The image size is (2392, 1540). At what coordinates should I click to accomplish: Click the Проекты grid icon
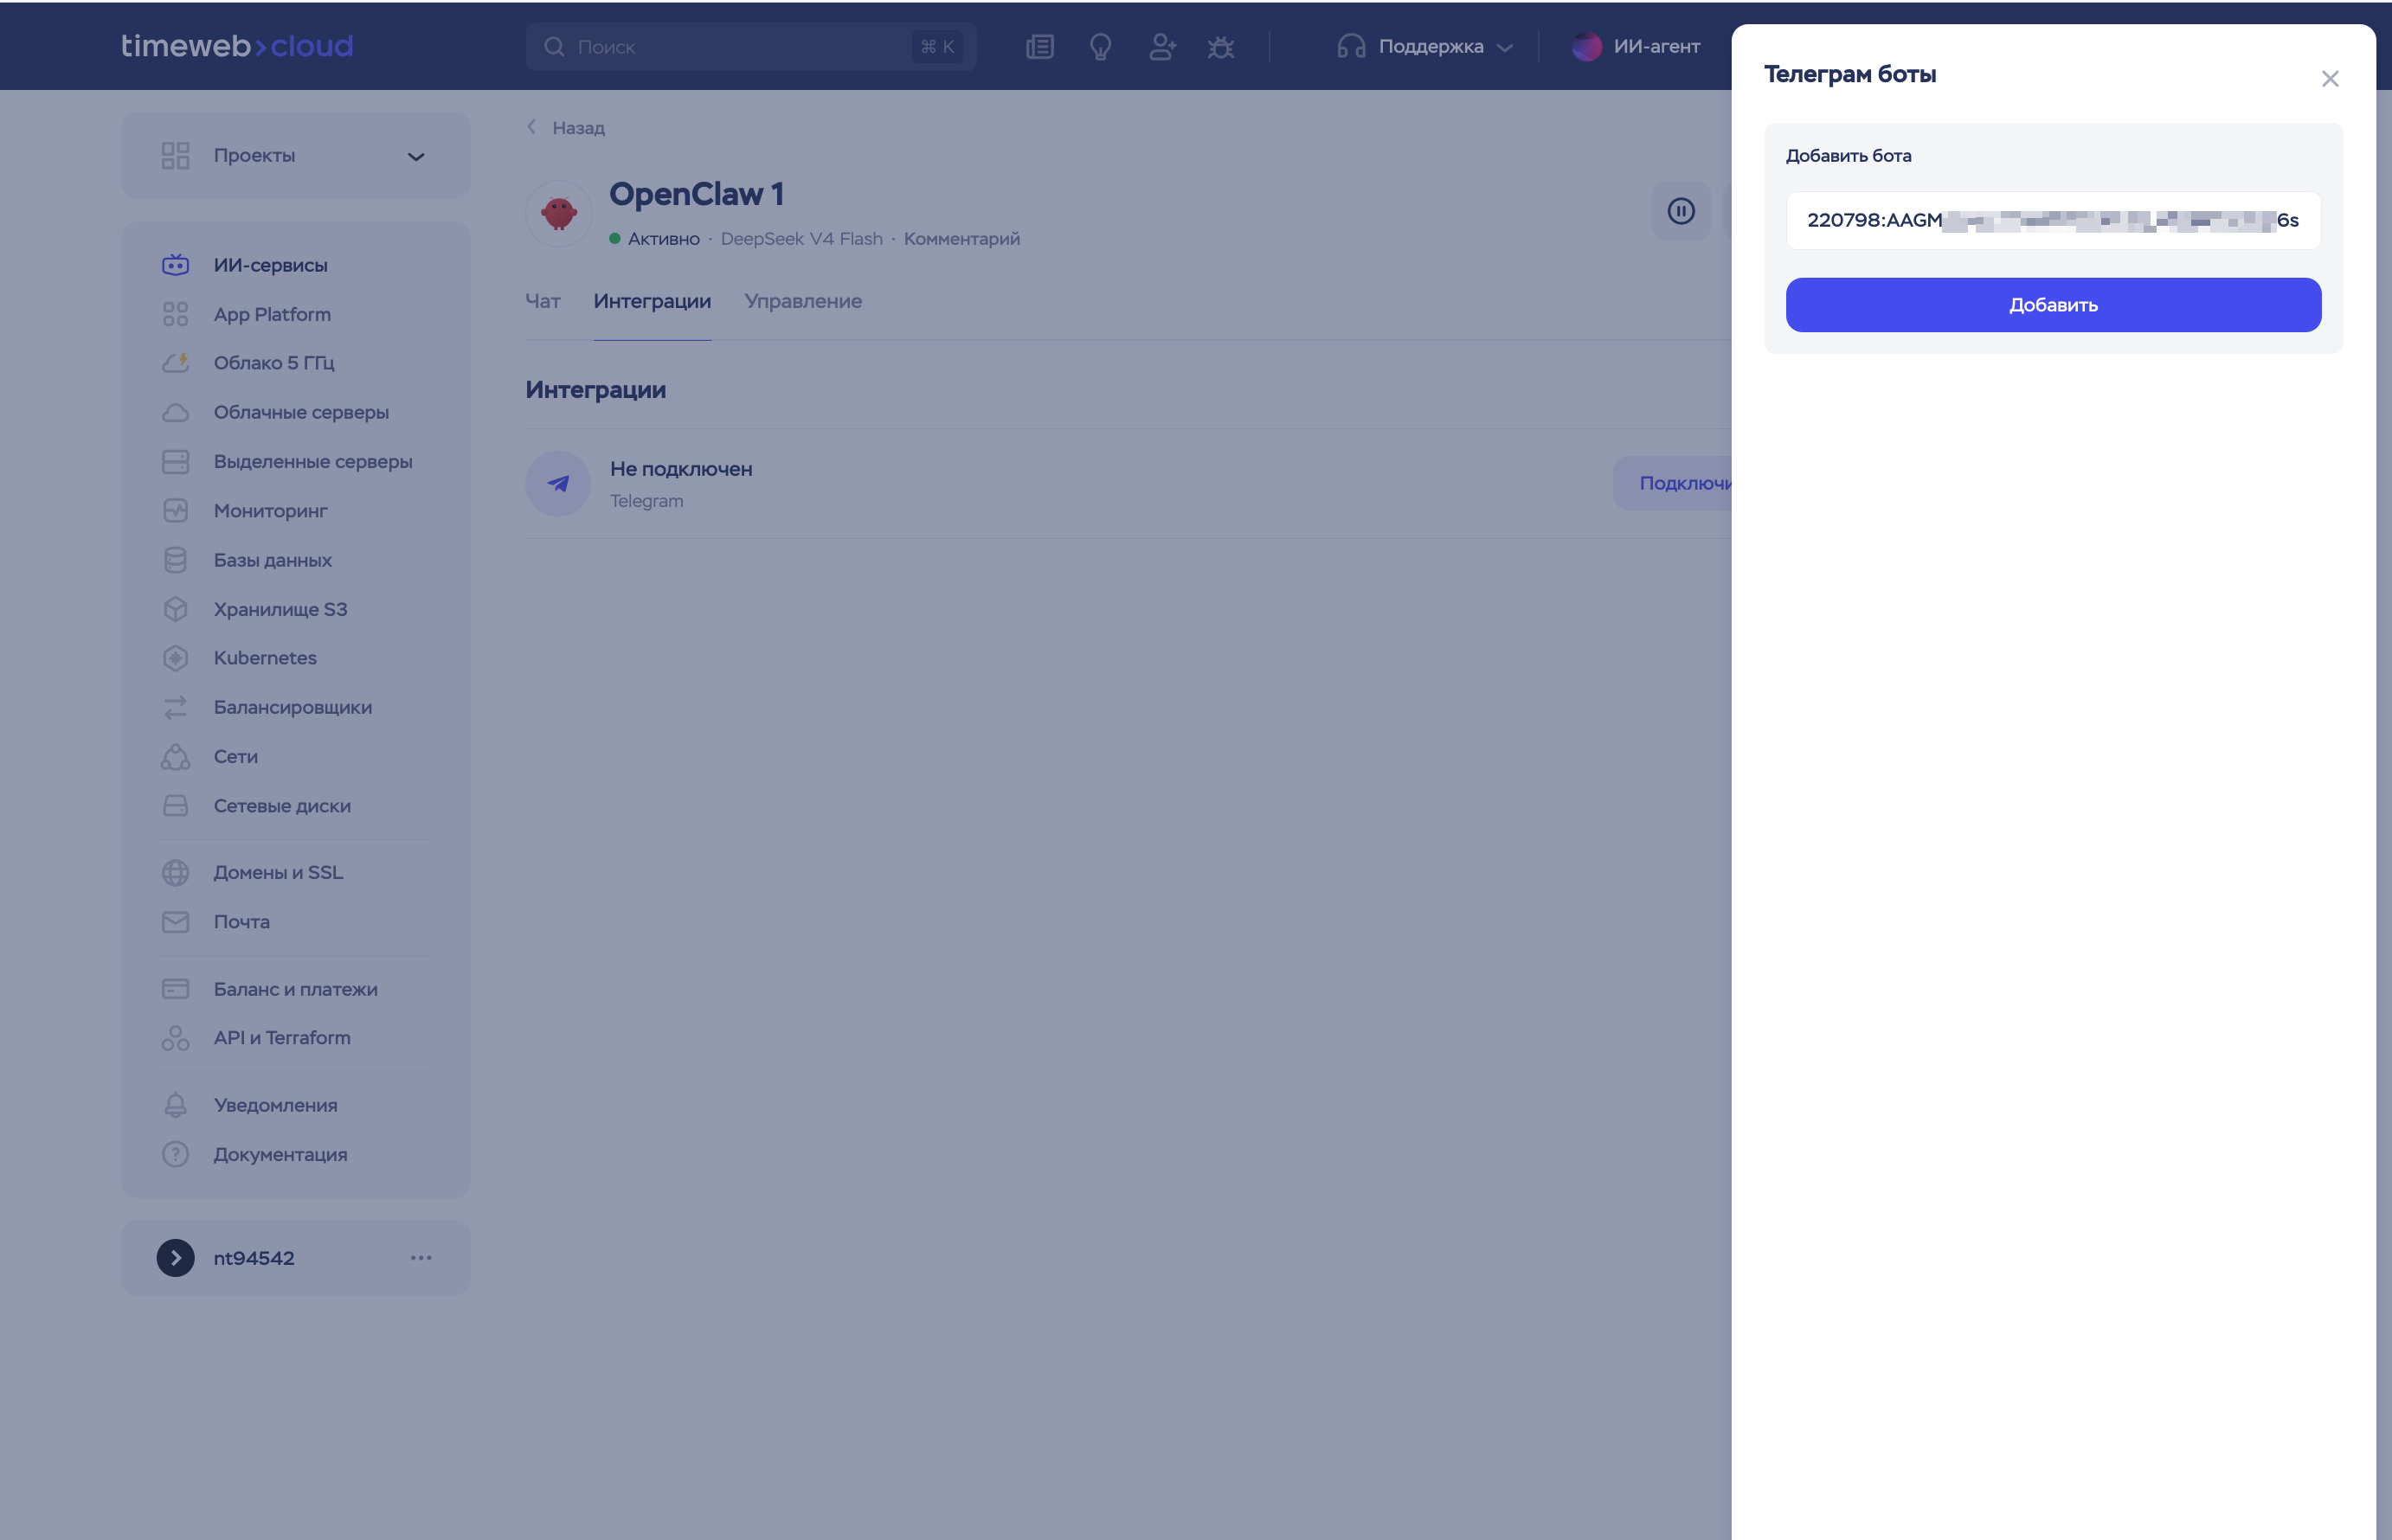pos(176,156)
